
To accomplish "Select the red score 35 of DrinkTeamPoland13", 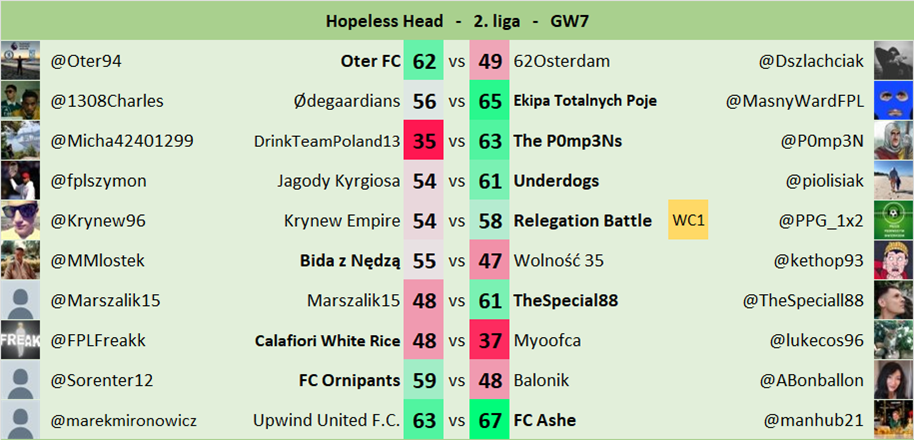I will click(x=424, y=141).
